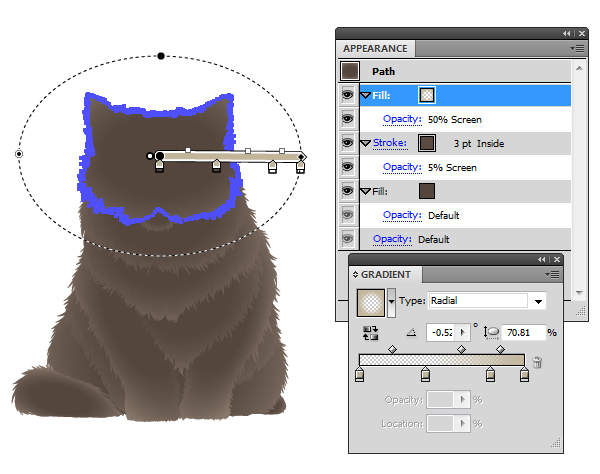Click the gradient angle field

tap(442, 332)
